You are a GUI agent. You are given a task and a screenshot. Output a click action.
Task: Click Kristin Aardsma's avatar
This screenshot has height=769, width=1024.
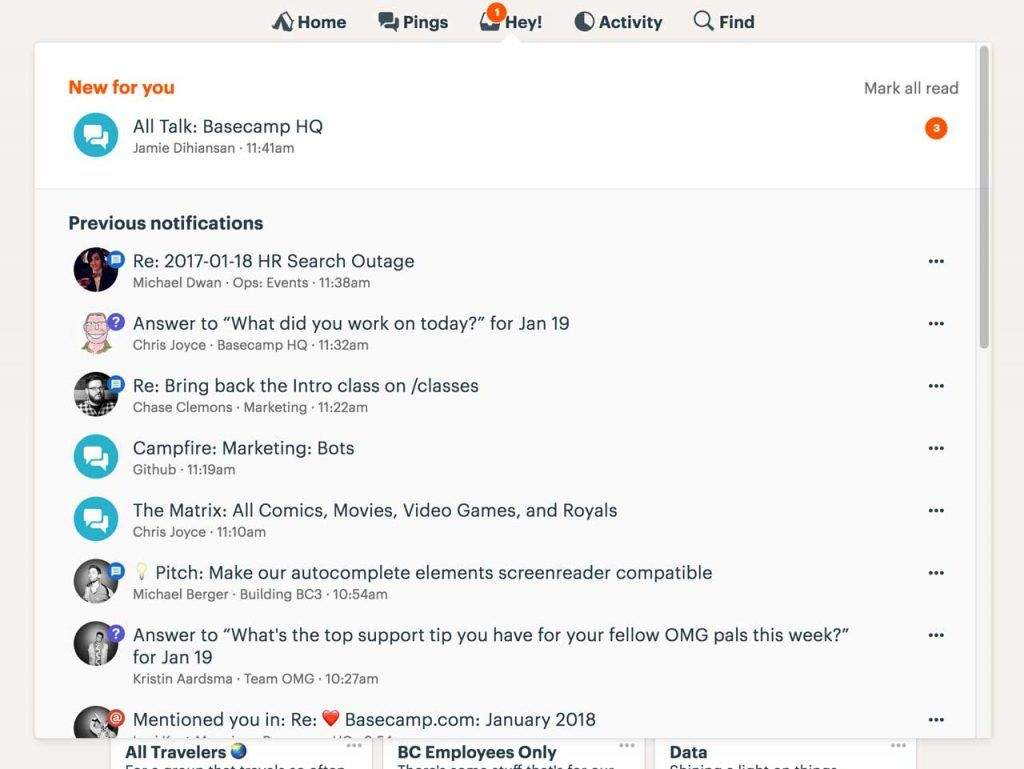pos(95,643)
